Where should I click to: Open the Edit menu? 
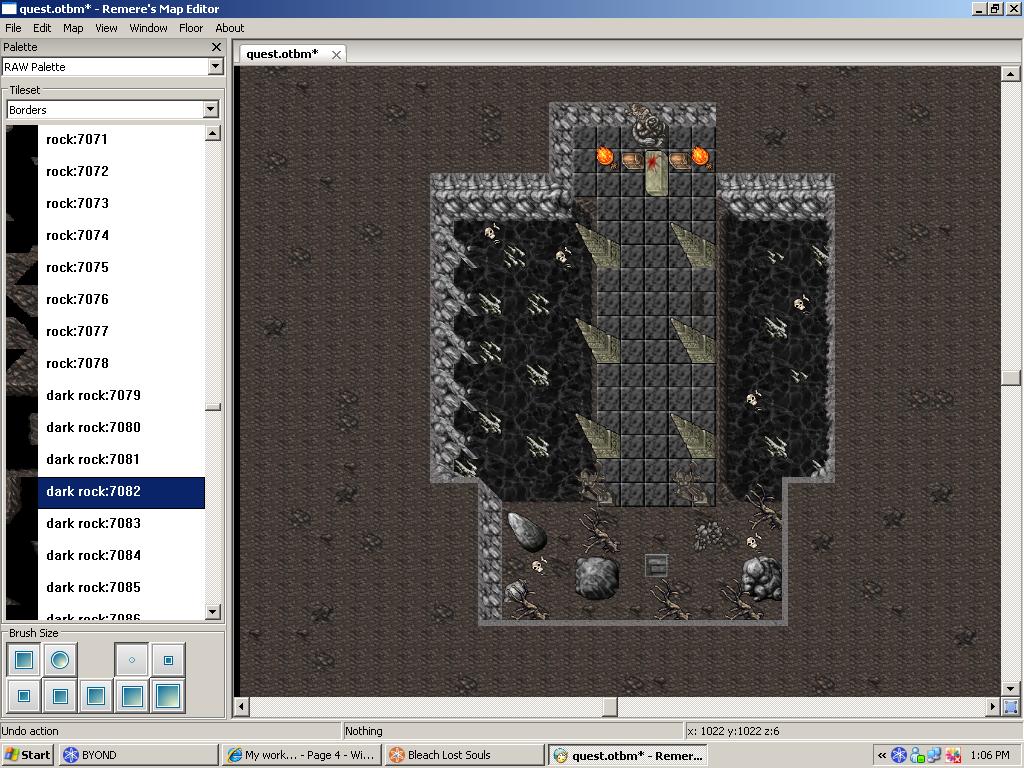42,28
